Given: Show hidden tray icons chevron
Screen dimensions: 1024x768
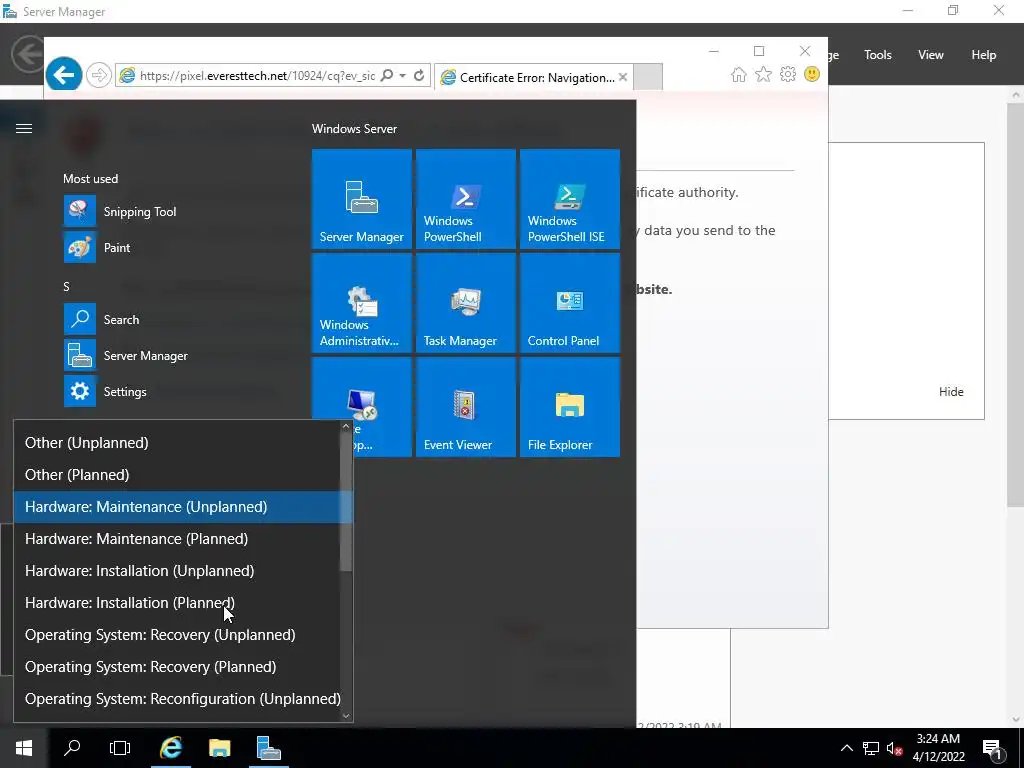Looking at the screenshot, I should tap(846, 748).
